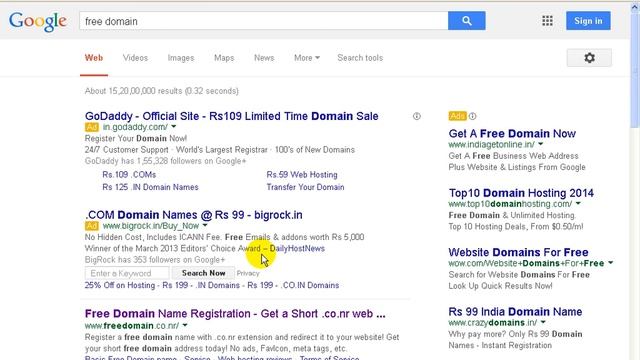Click info icon next to sidebar Ads label
Image resolution: width=640 pixels, height=360 pixels.
coord(472,116)
